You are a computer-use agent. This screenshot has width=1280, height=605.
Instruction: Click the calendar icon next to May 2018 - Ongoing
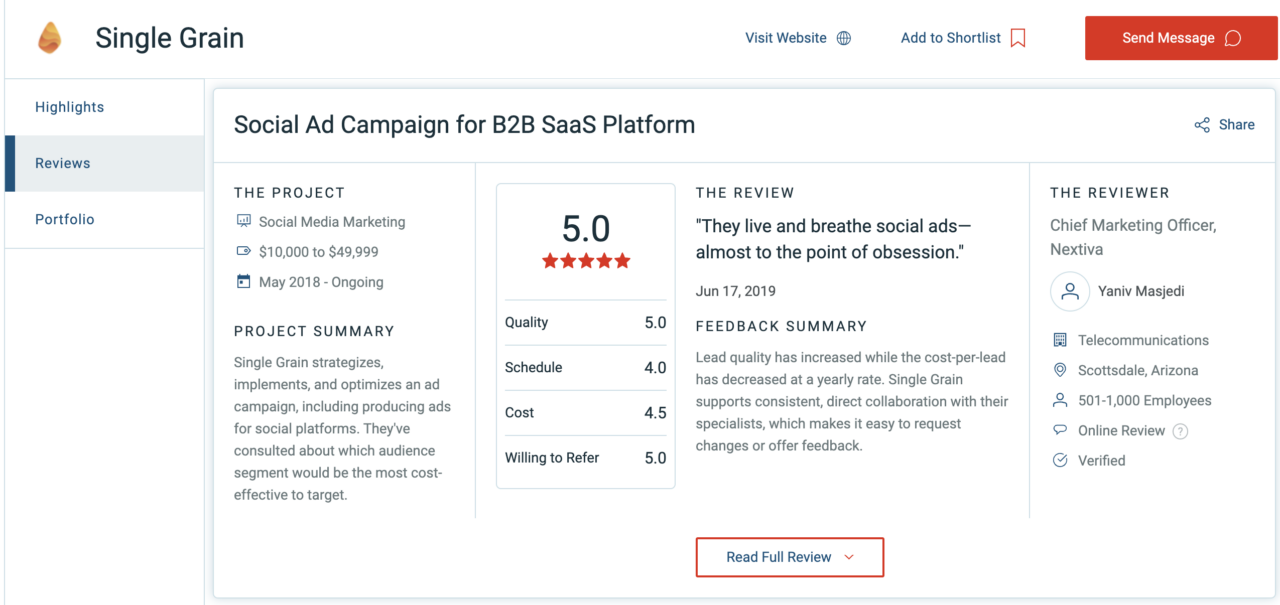(x=243, y=282)
